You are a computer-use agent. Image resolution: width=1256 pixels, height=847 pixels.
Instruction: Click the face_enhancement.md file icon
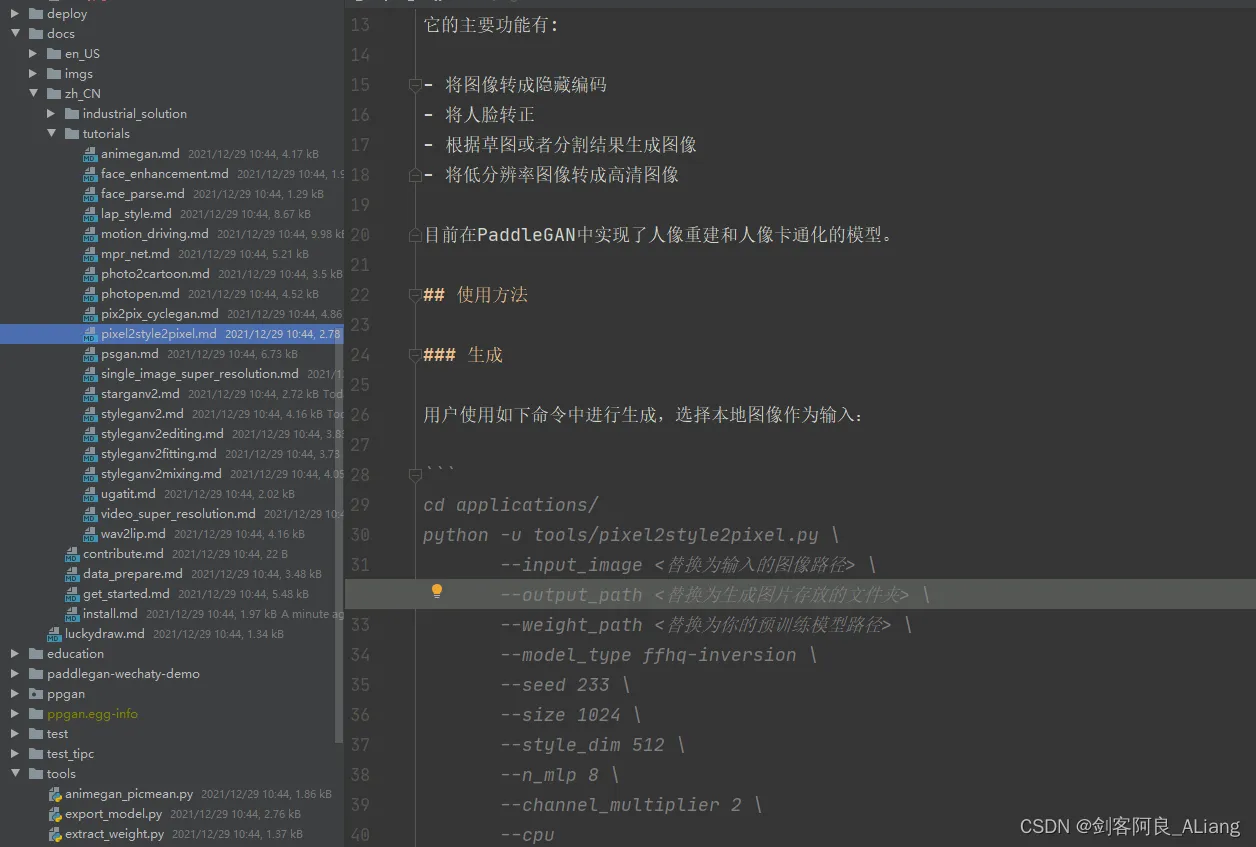pyautogui.click(x=90, y=174)
